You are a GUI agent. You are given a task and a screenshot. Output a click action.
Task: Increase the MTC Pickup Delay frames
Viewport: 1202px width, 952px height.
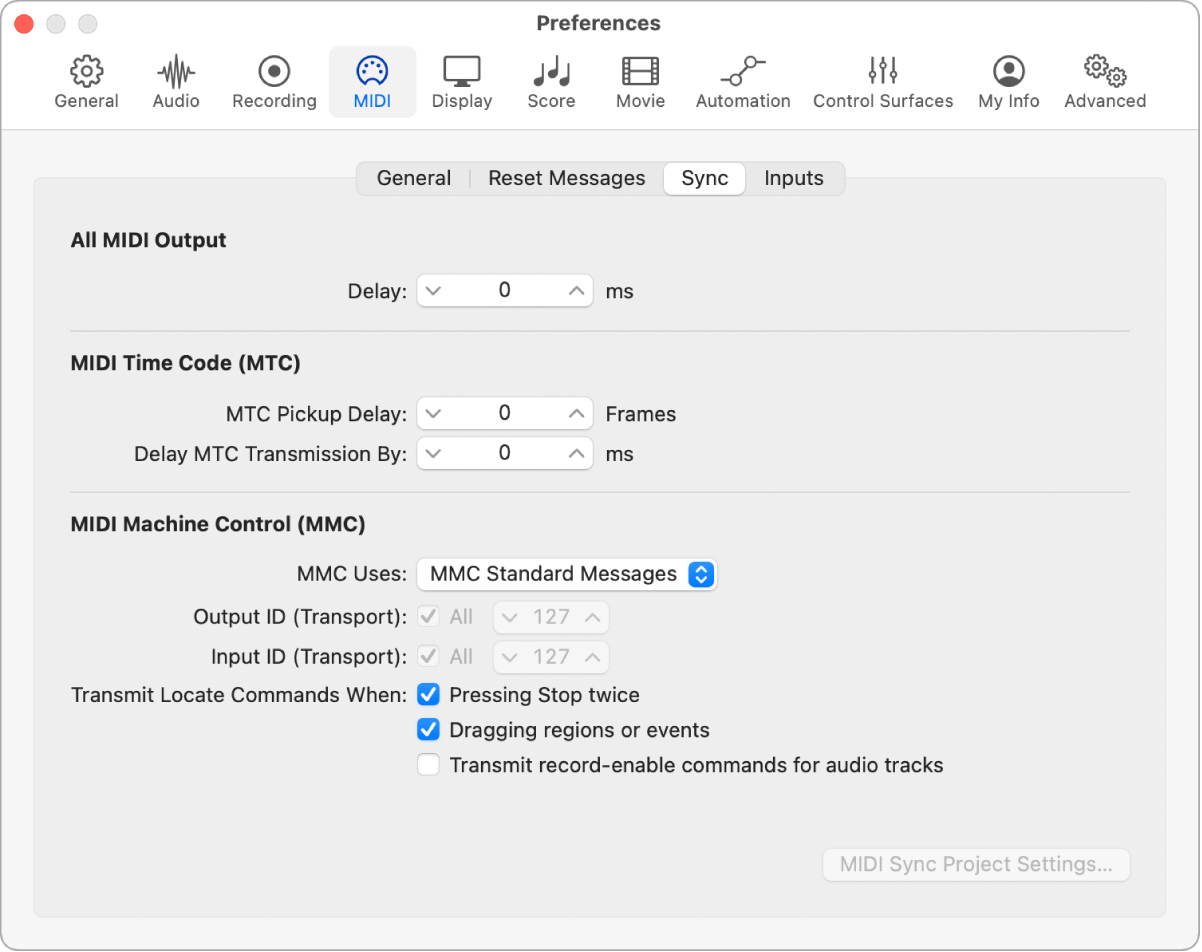tap(576, 414)
